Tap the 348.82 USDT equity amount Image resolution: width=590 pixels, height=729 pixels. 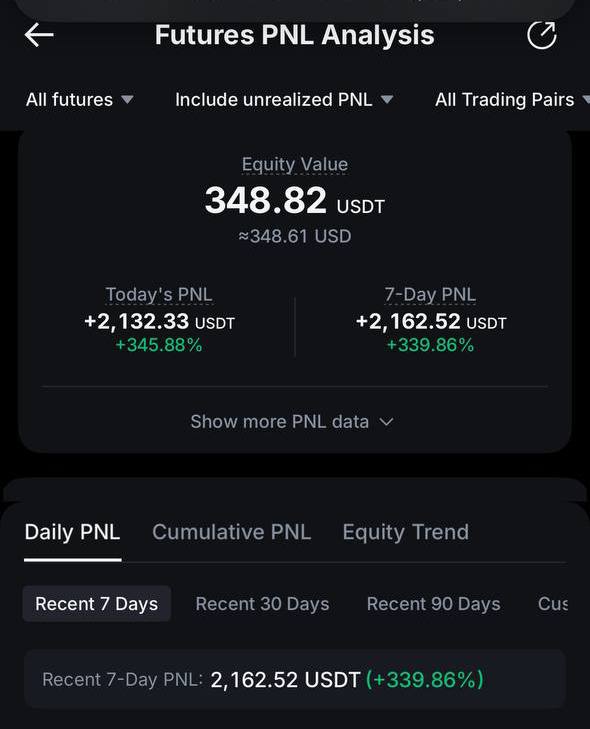pos(295,201)
